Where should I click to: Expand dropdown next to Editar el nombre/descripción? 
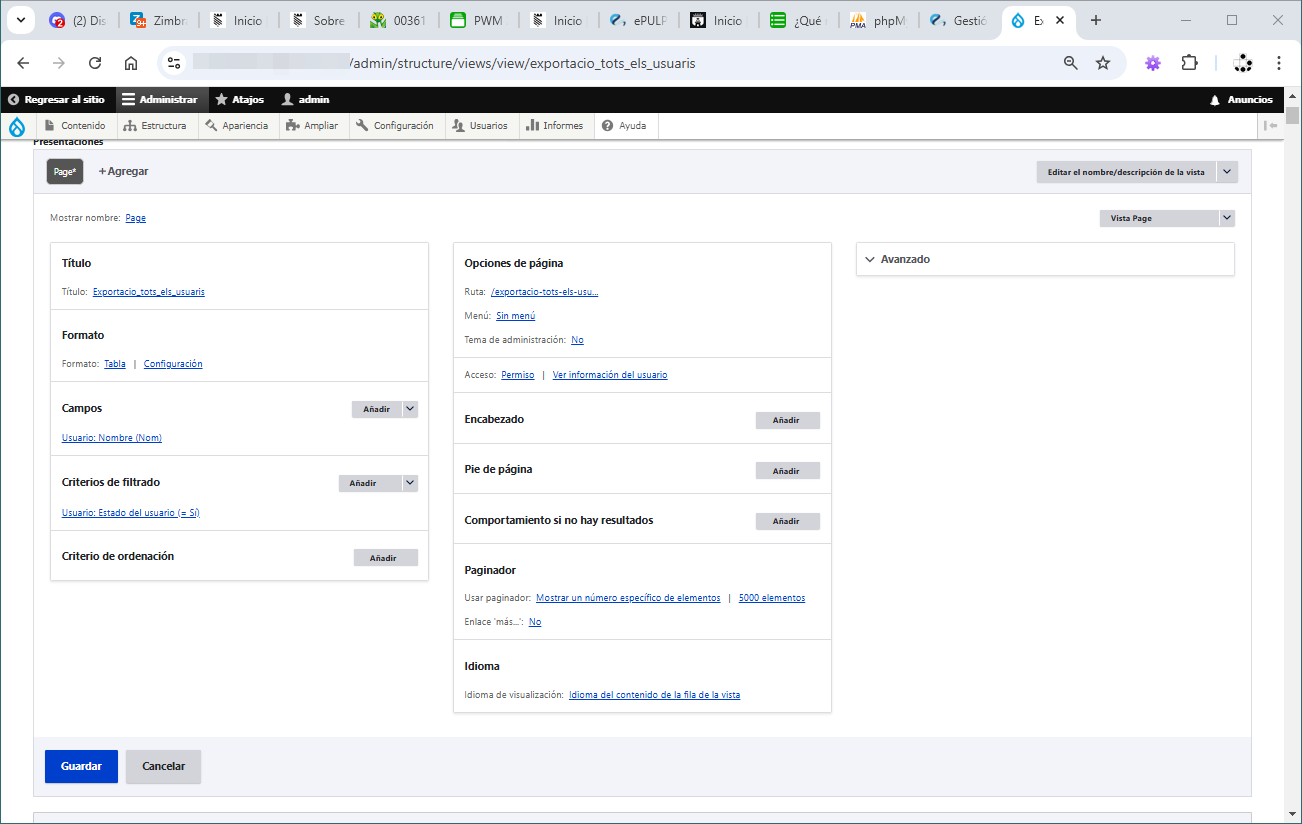pyautogui.click(x=1228, y=172)
